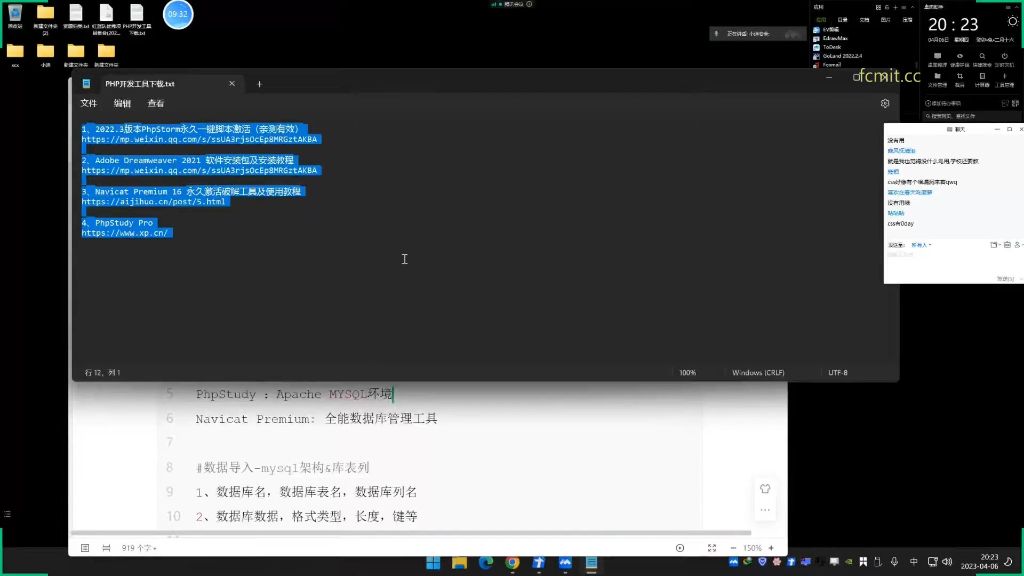Collapse app launcher panel with chevron
The image size is (1024, 576).
(912, 7)
